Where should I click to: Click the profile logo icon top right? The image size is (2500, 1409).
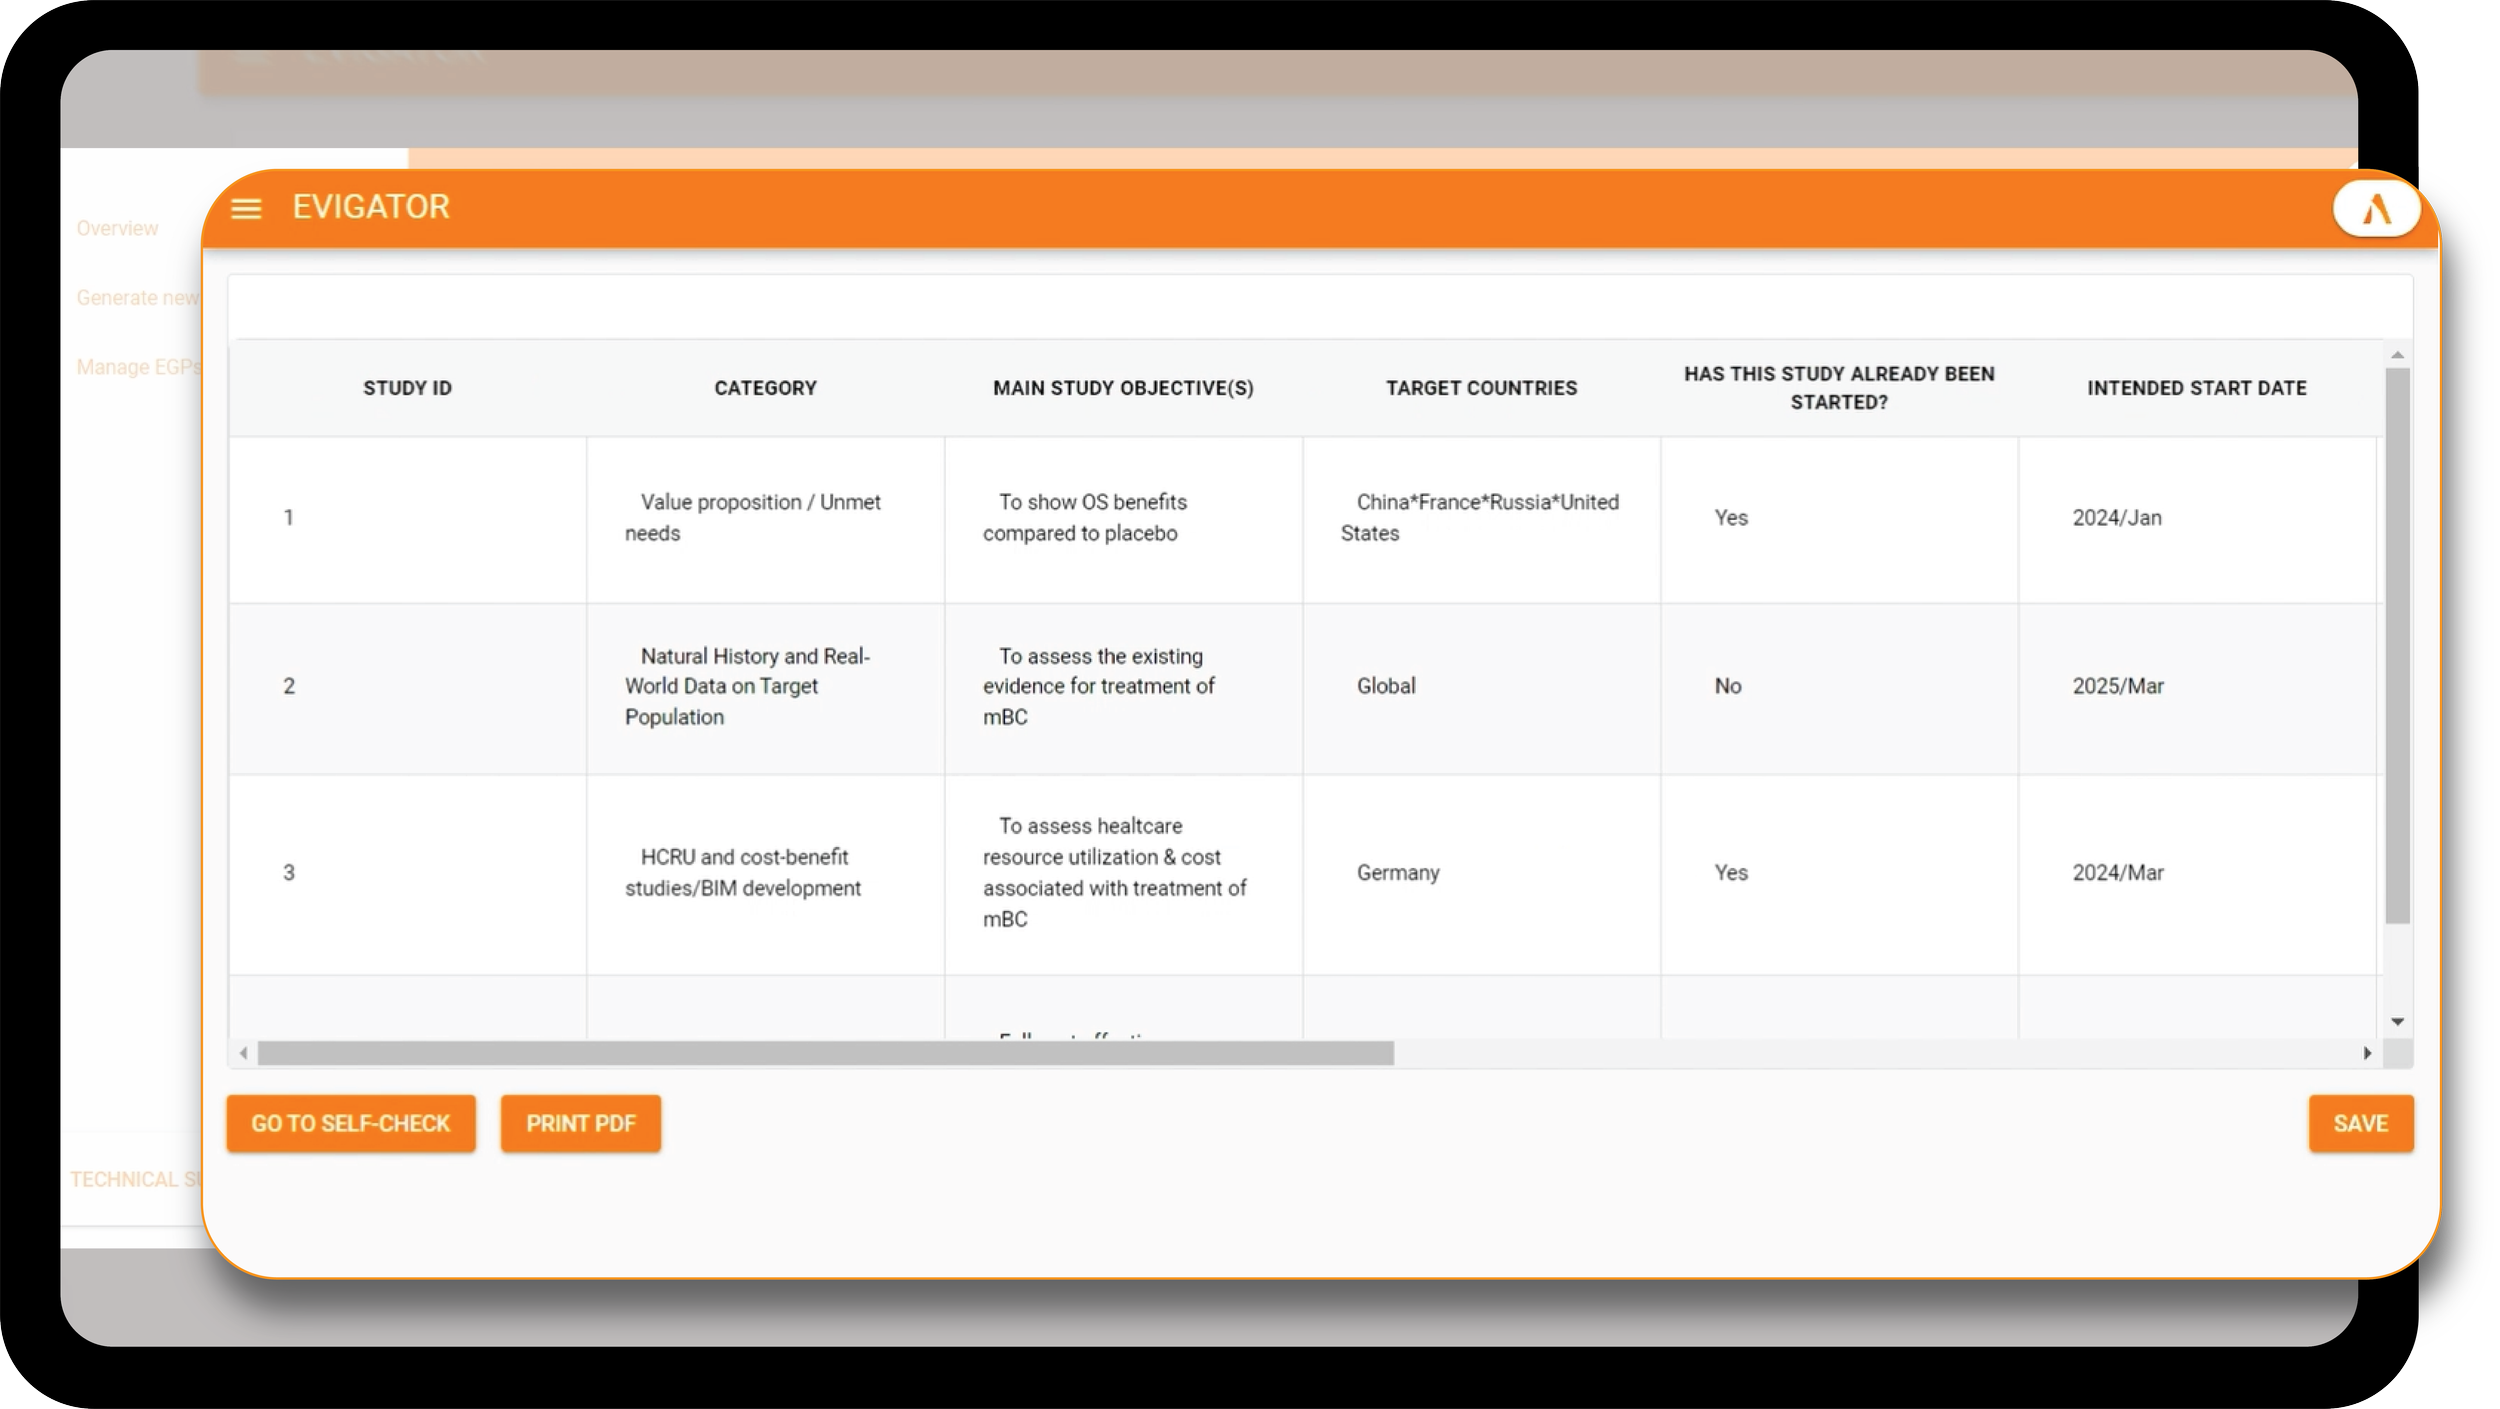(2375, 209)
